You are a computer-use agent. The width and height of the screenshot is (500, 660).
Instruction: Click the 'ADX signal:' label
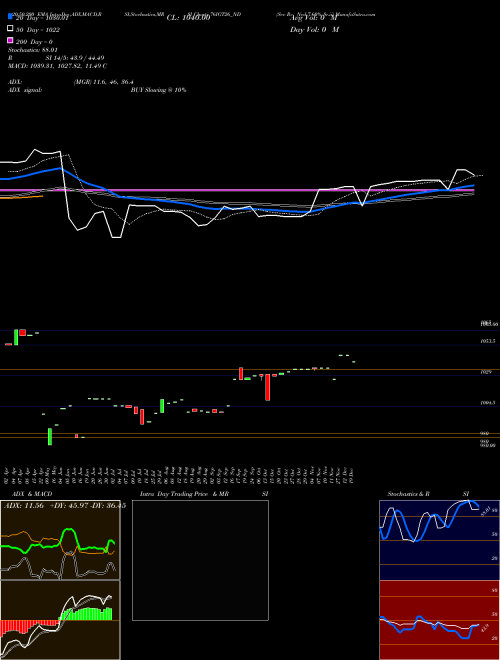[x=25, y=90]
